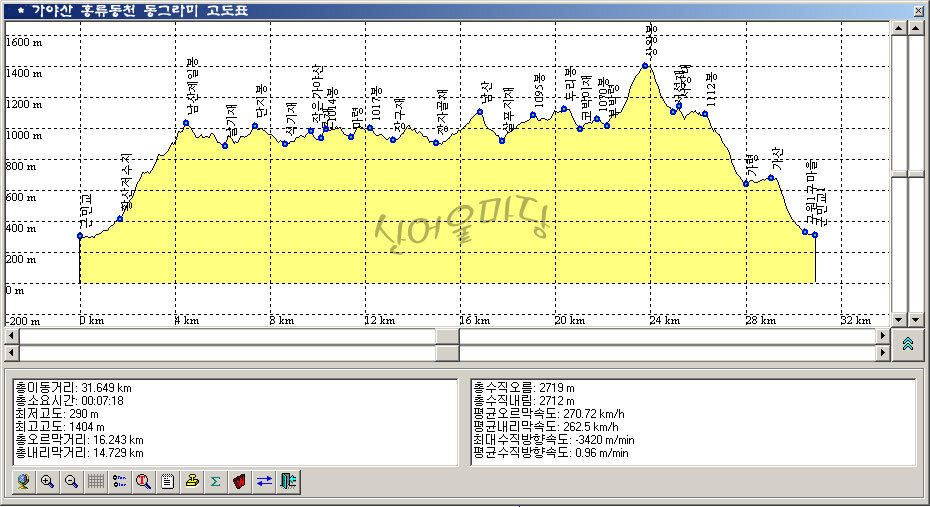Click the total descent 2712 m line
The width and height of the screenshot is (930, 507).
click(x=524, y=401)
